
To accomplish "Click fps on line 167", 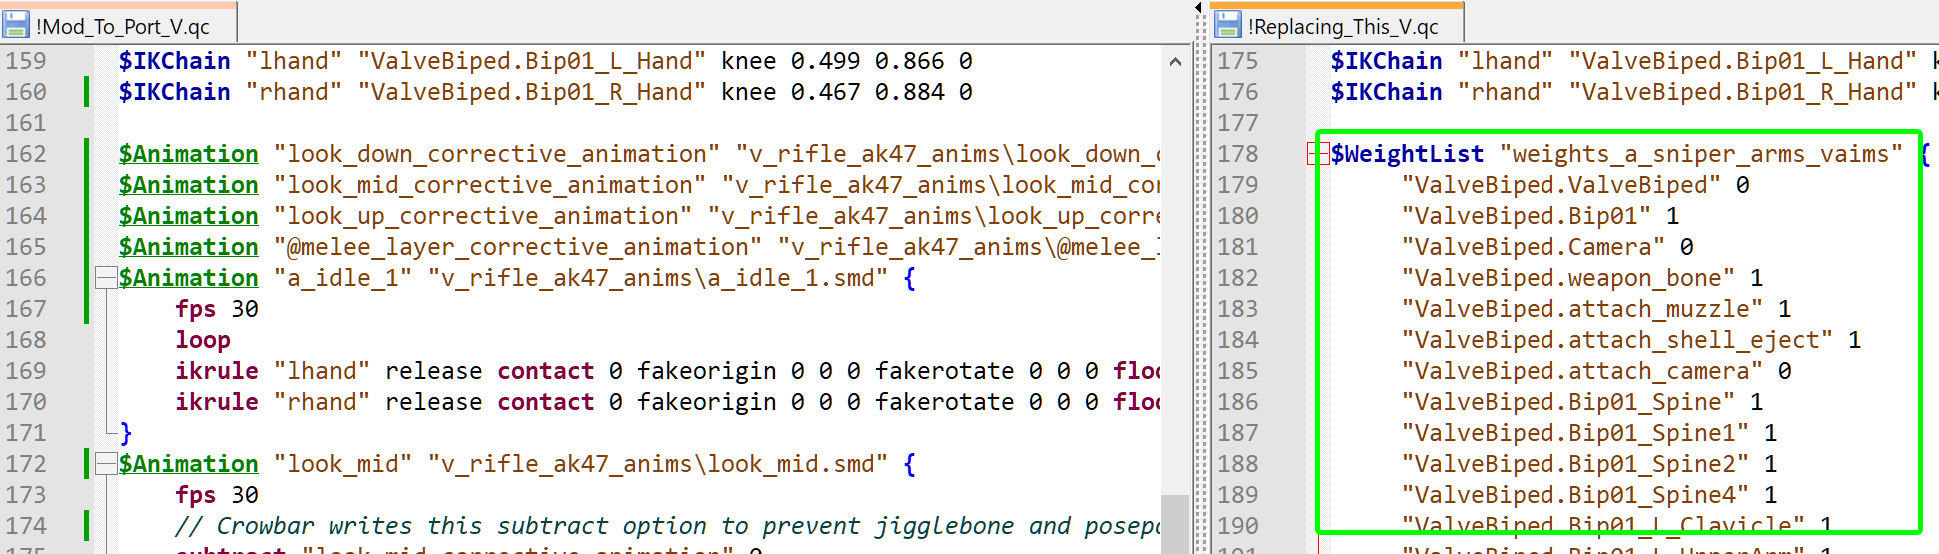I will click(195, 309).
